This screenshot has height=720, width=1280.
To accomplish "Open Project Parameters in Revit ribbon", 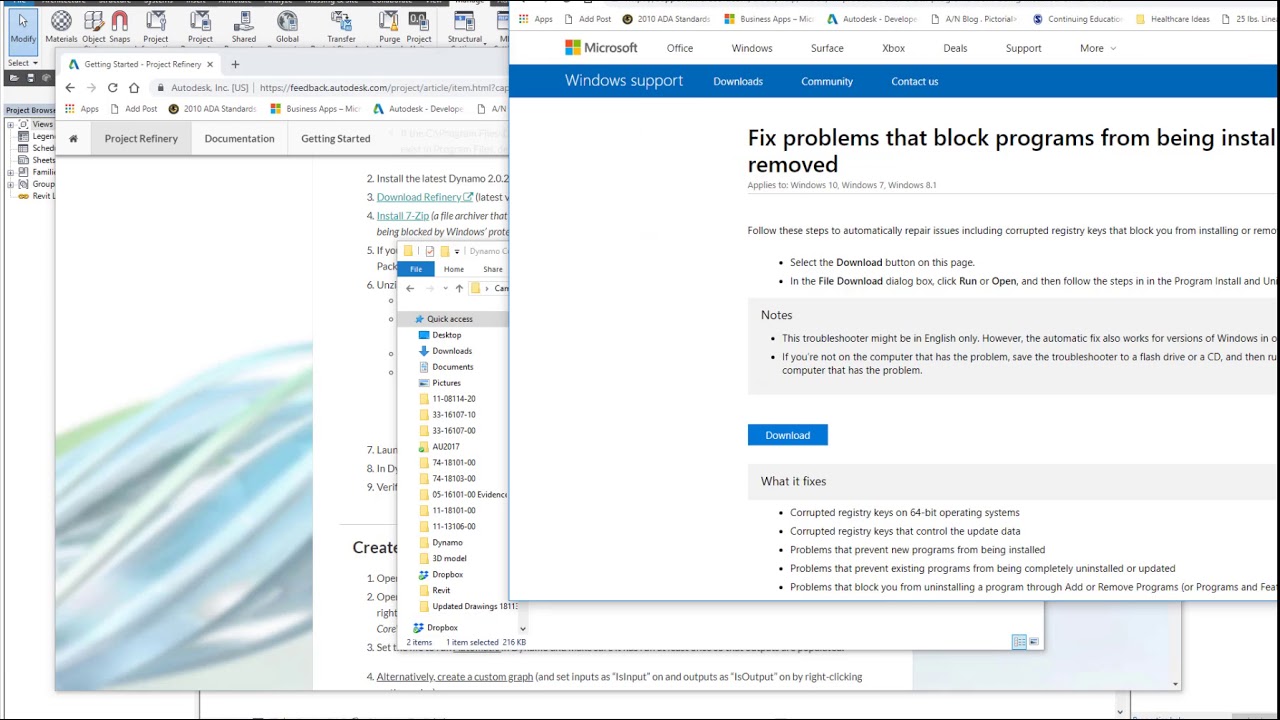I will click(200, 27).
